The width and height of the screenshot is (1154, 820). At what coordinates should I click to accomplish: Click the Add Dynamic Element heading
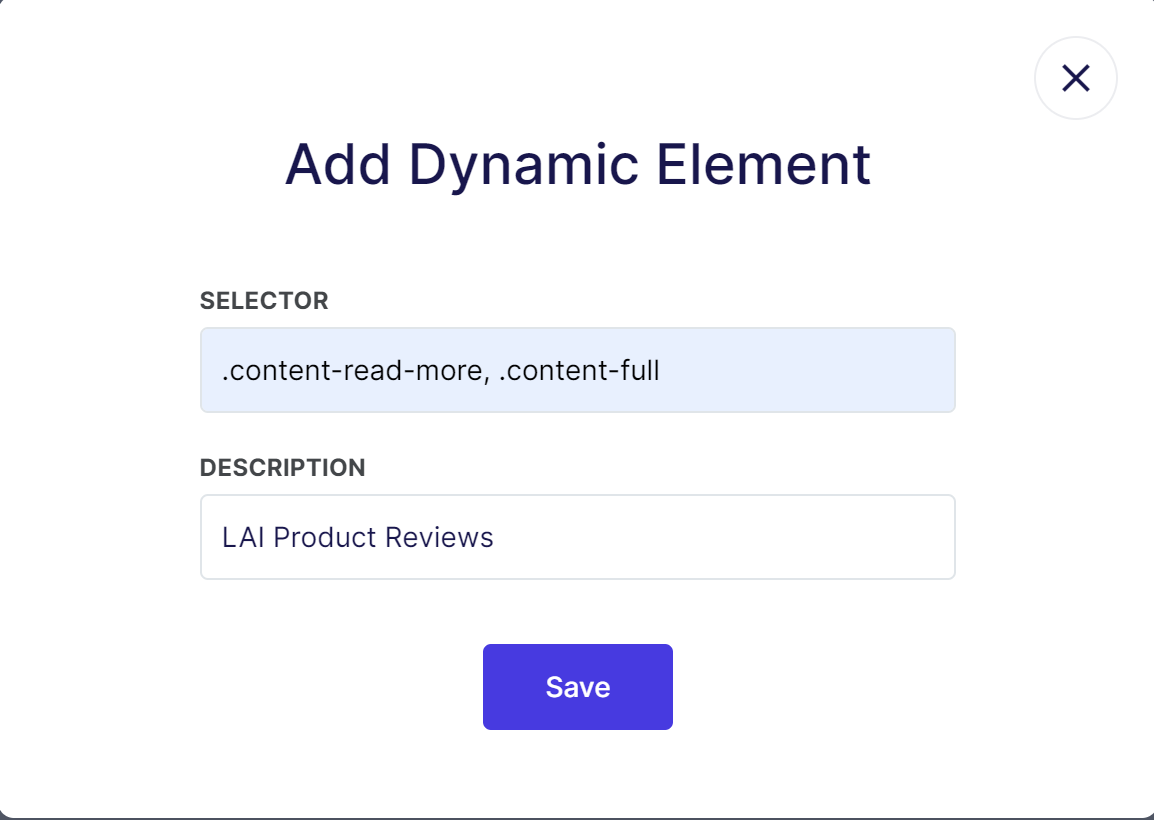tap(578, 165)
